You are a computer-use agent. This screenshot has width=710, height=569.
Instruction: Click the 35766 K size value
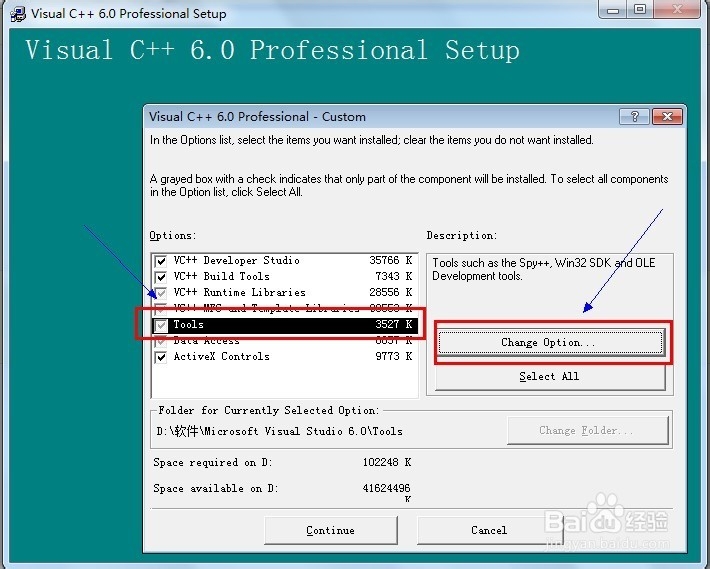[x=390, y=260]
